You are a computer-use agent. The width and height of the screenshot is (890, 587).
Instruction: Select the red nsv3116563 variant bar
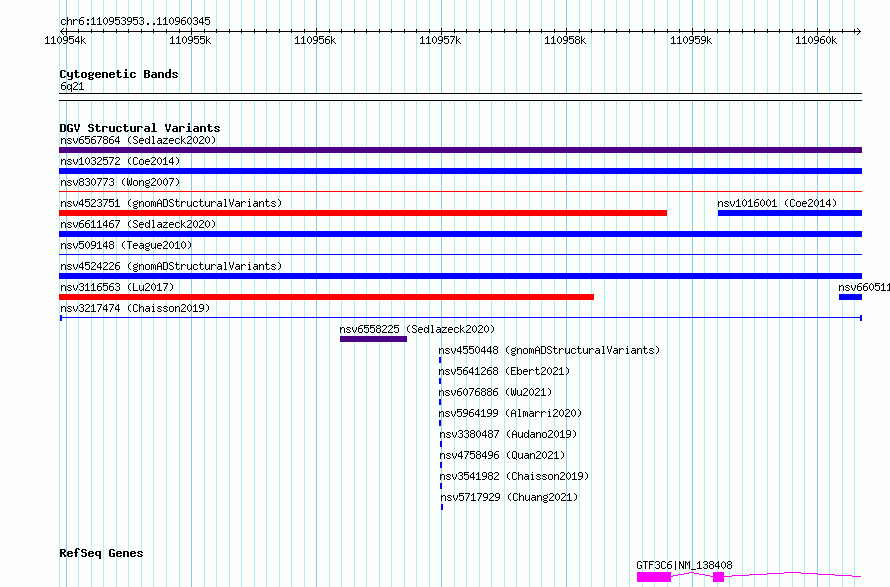coord(326,297)
